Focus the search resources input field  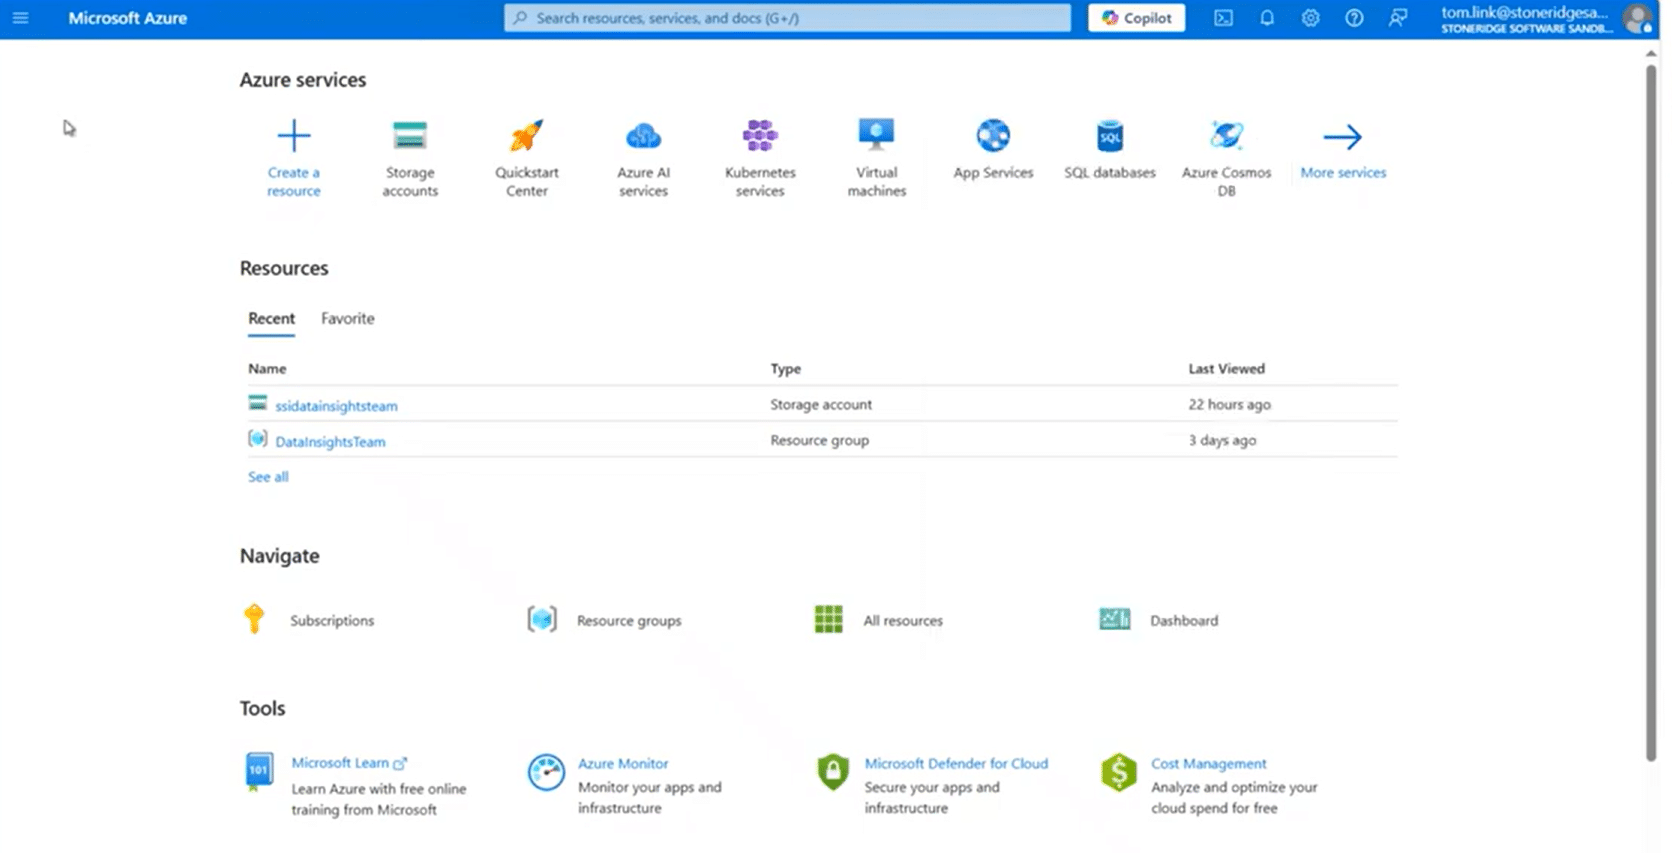tap(790, 18)
